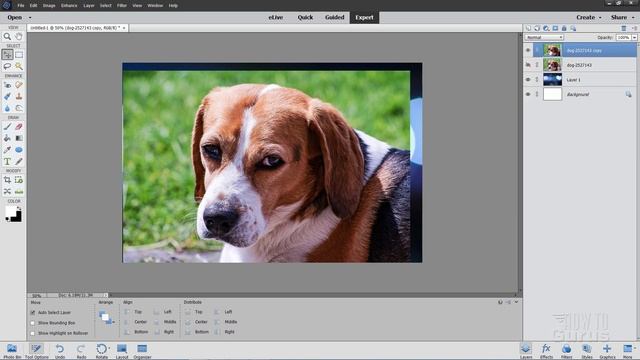
Task: Open the Arrange dropdown
Action: tap(107, 317)
